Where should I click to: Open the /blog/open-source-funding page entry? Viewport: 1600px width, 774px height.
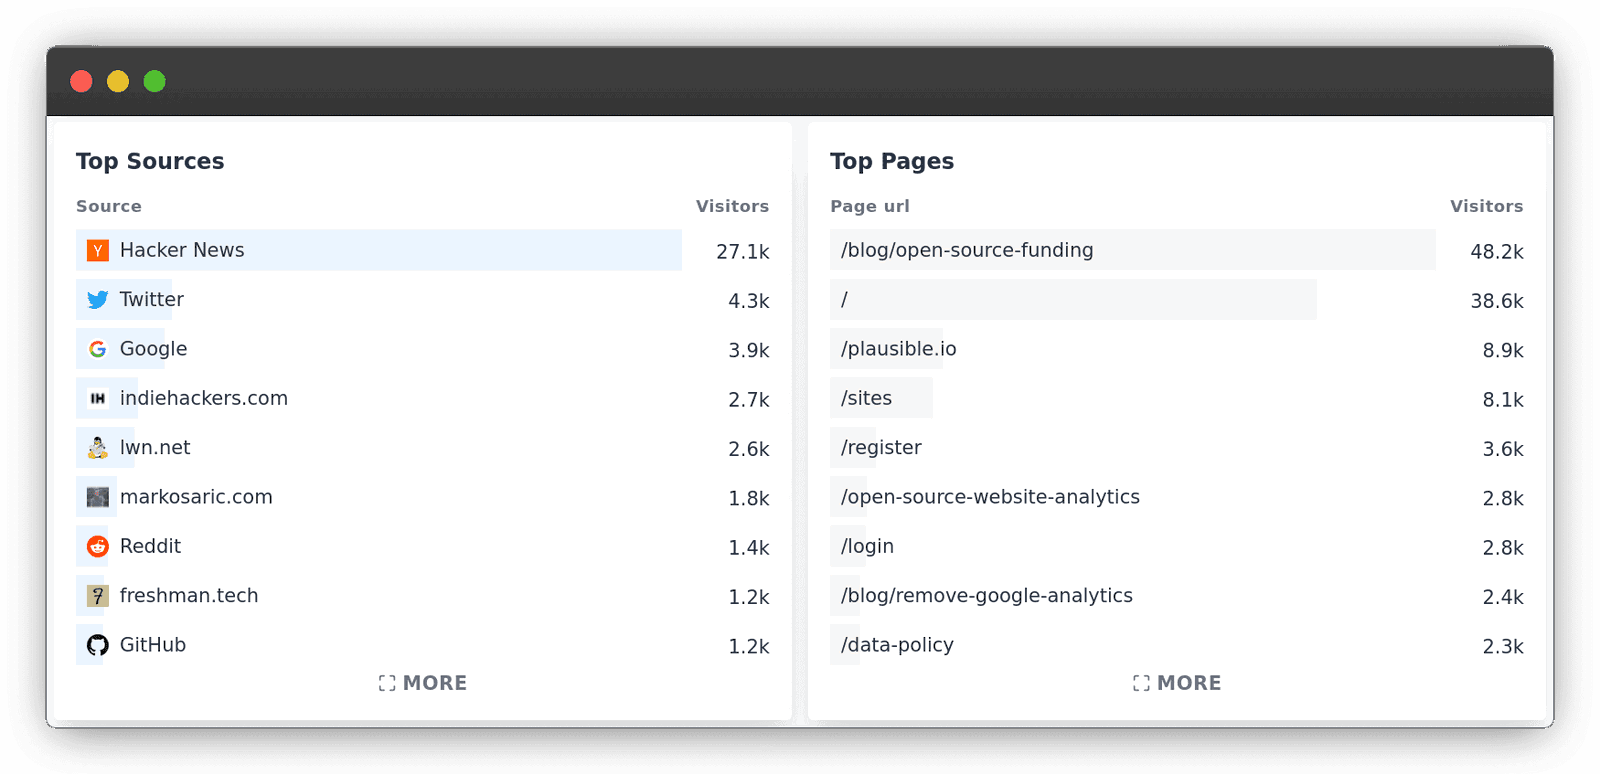(x=966, y=250)
